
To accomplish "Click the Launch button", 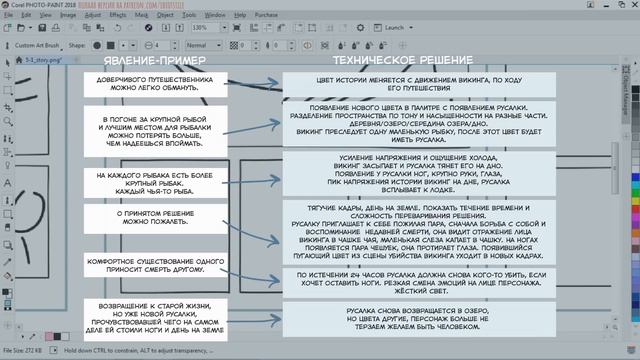I will pos(389,28).
